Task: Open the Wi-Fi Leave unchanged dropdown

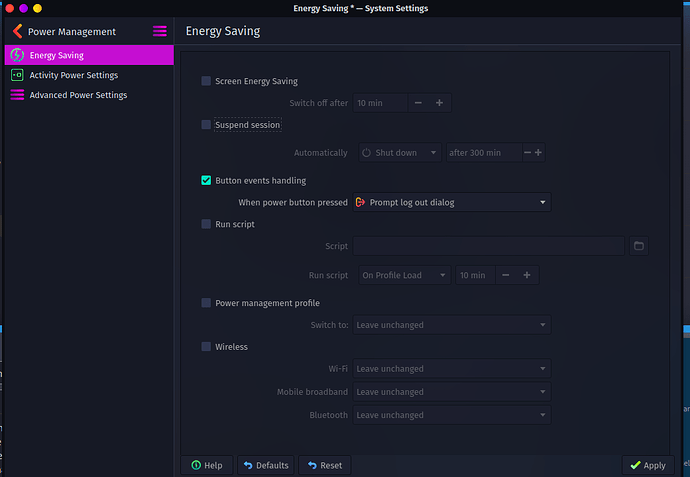Action: 451,368
